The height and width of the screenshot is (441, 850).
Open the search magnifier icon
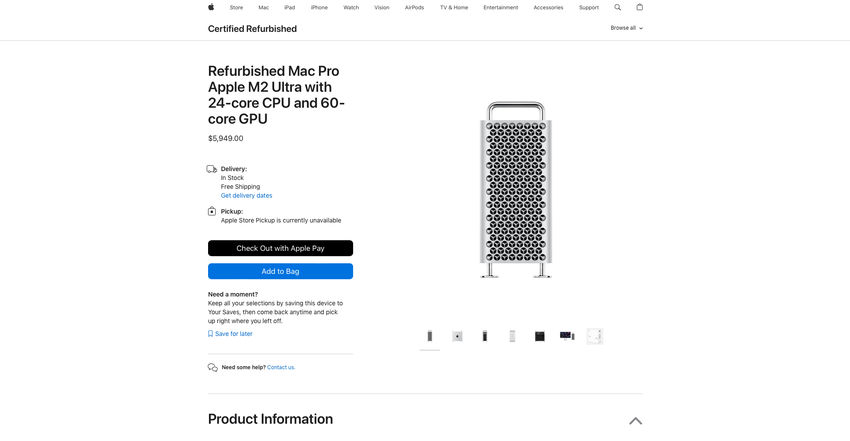coord(617,7)
